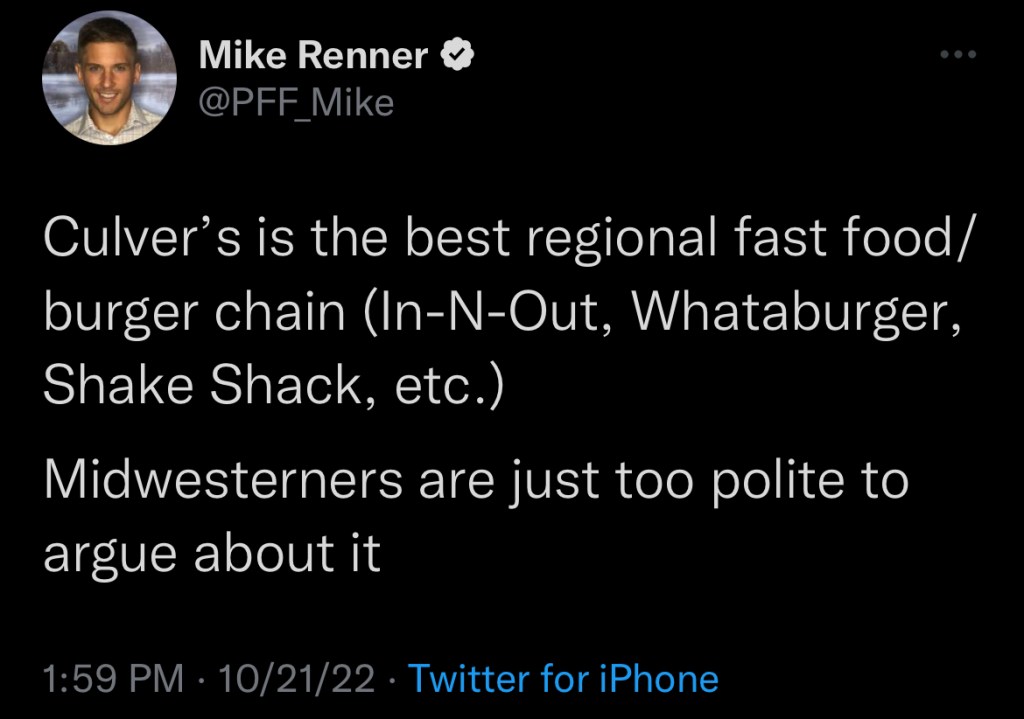Screen dimensions: 1024x719
Task: Tap the phrase argue about it
Action: 211,551
